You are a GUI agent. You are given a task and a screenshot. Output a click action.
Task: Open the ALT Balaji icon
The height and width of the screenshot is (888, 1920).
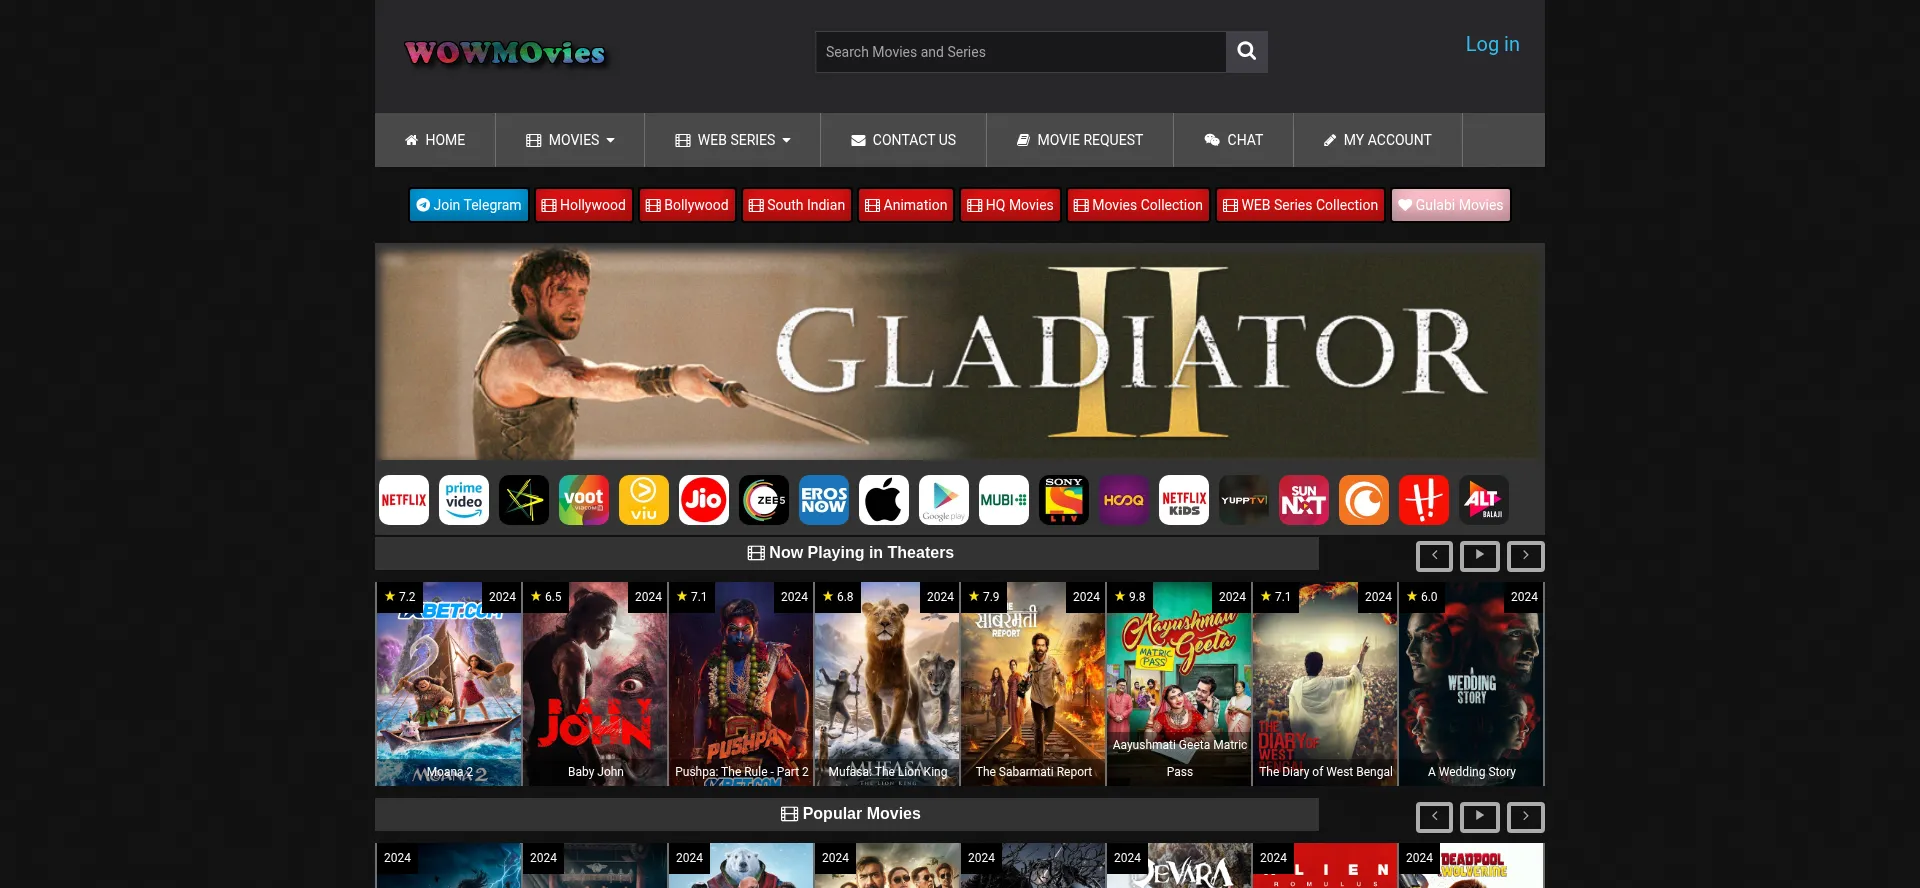click(x=1484, y=500)
